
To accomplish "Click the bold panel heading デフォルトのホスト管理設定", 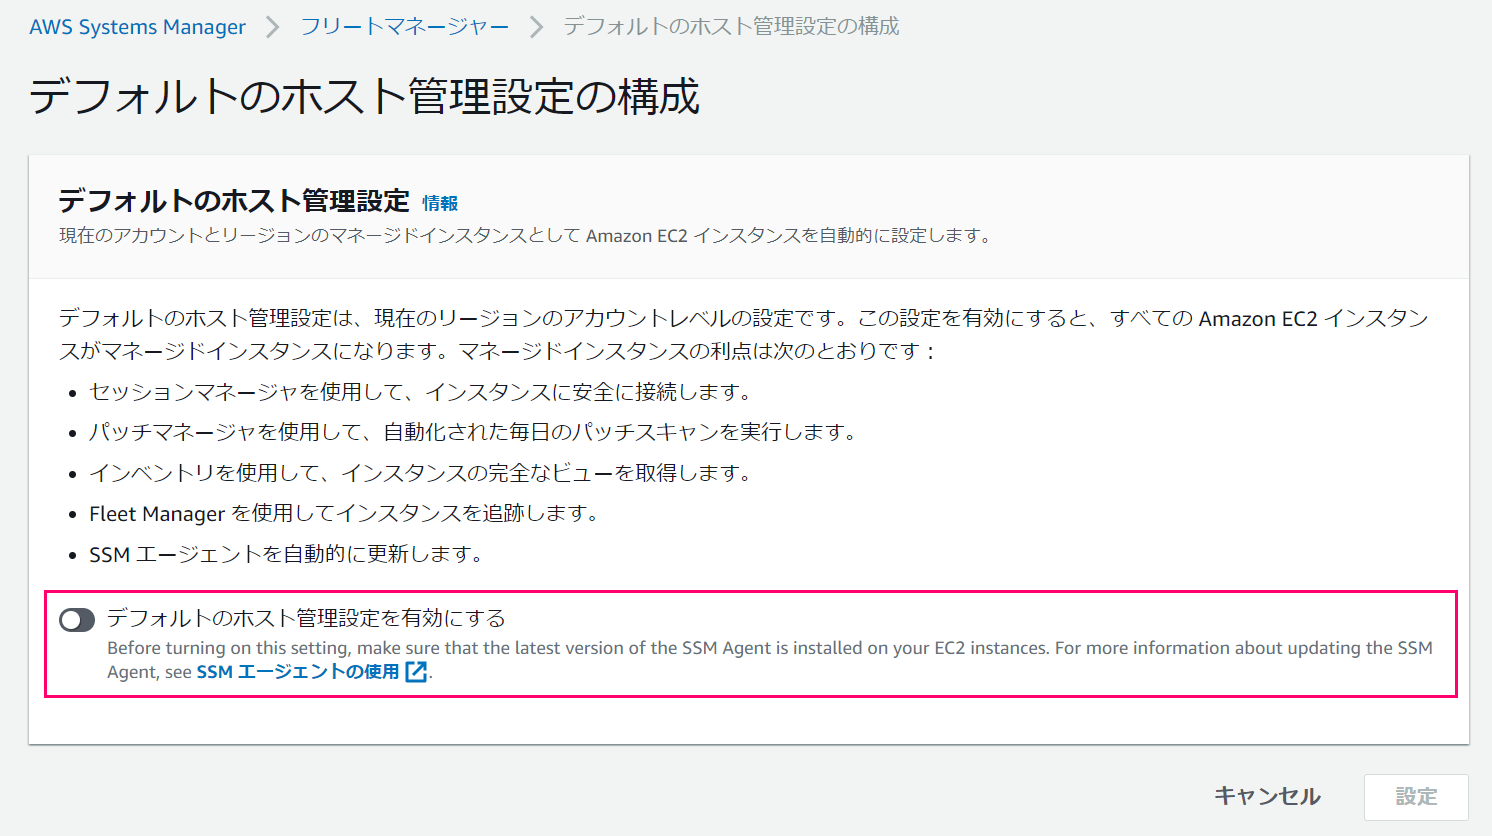I will point(234,201).
